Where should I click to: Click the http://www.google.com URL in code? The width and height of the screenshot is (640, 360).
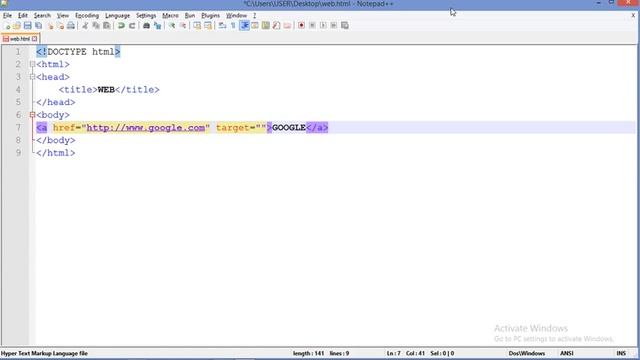click(x=146, y=128)
